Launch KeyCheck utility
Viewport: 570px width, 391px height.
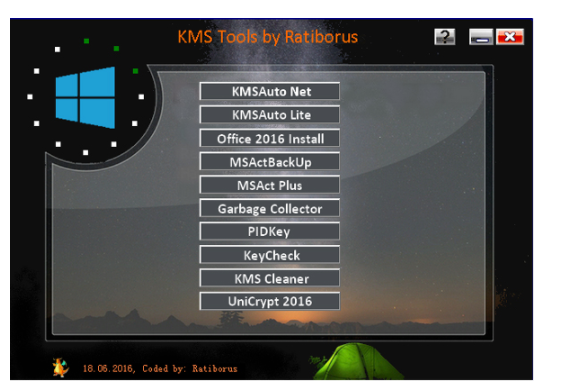coord(269,255)
